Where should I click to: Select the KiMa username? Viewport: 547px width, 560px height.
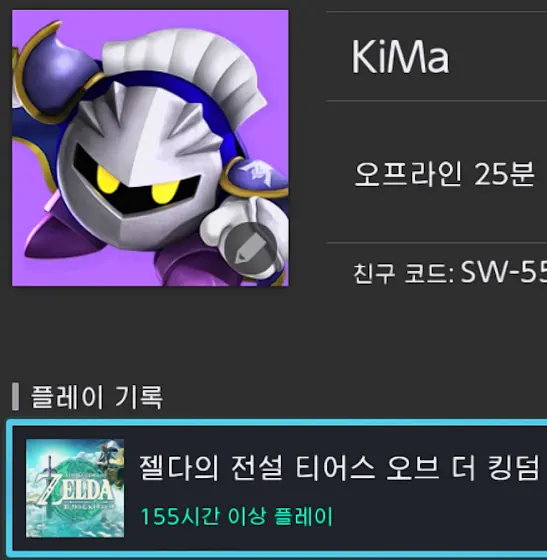(400, 57)
